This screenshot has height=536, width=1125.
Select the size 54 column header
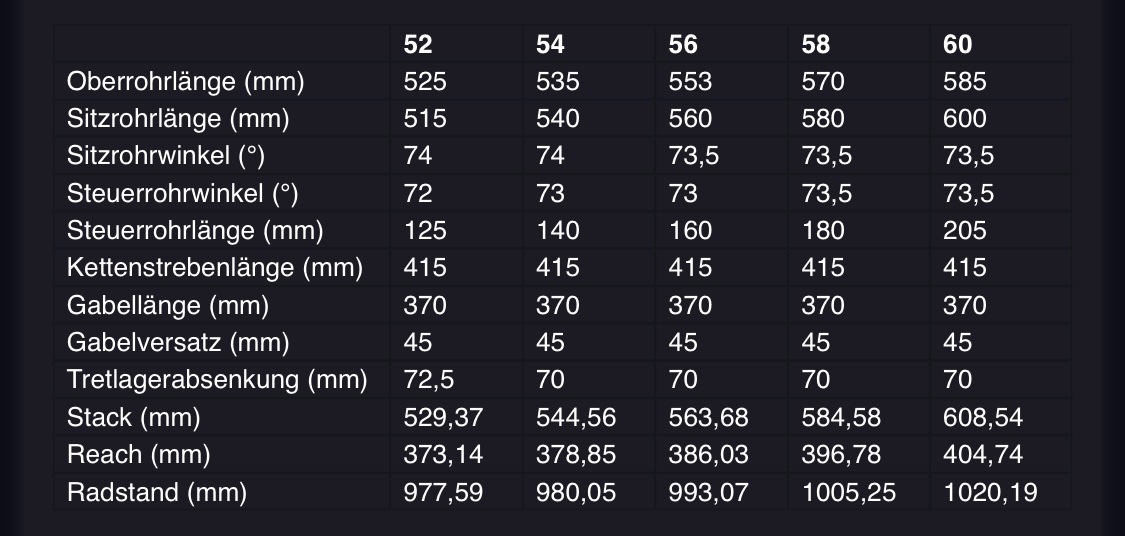tap(550, 44)
